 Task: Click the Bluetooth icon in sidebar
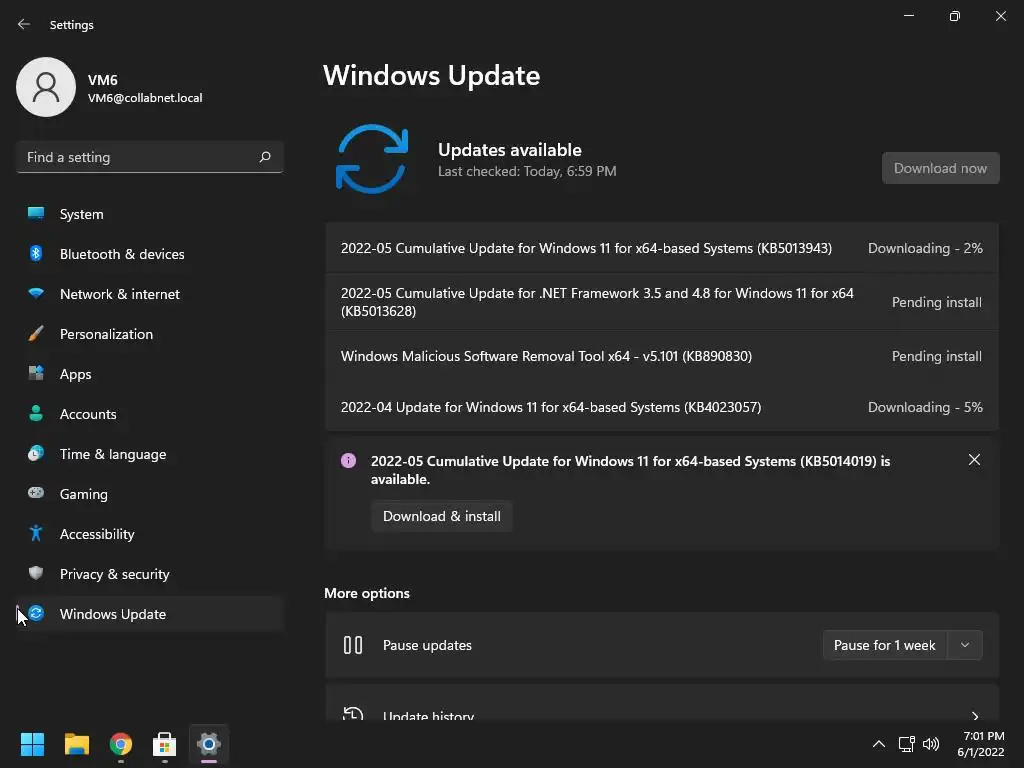(x=36, y=253)
